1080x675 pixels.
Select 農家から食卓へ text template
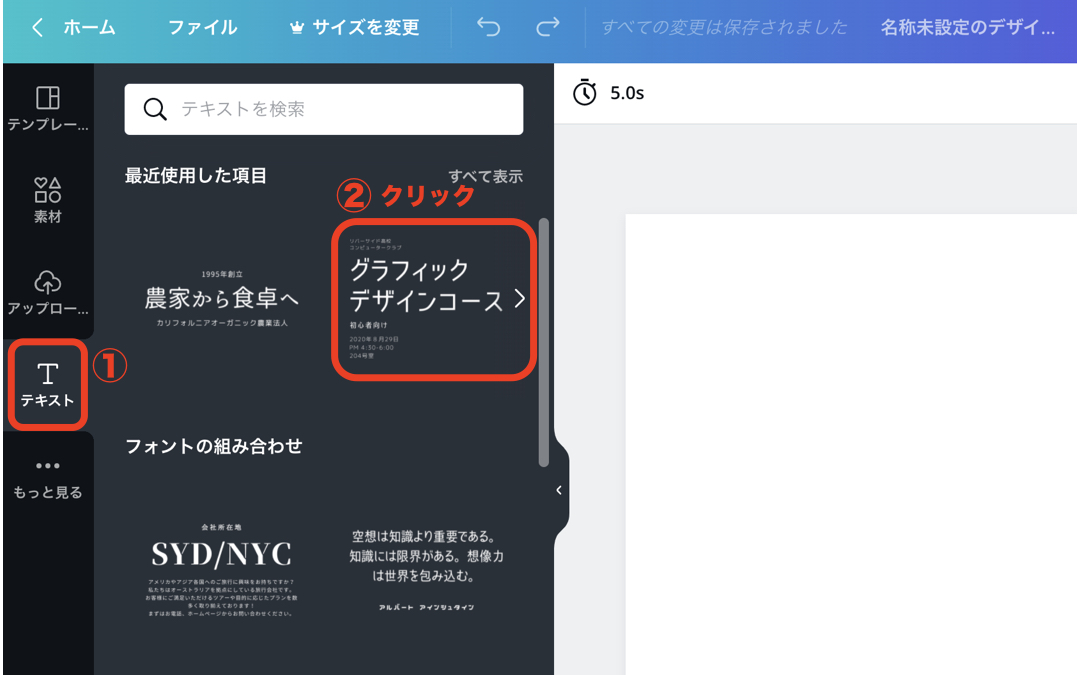pos(222,299)
